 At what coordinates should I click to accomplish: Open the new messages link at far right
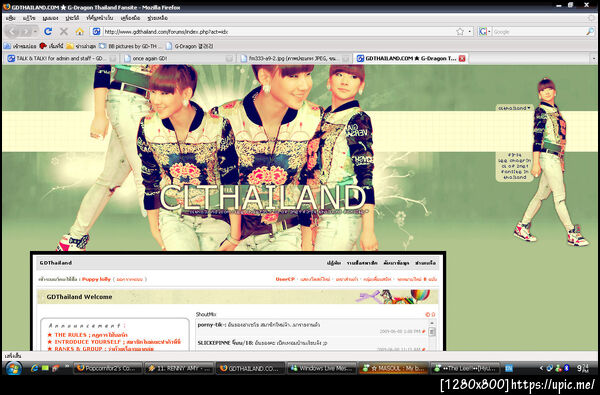click(417, 279)
